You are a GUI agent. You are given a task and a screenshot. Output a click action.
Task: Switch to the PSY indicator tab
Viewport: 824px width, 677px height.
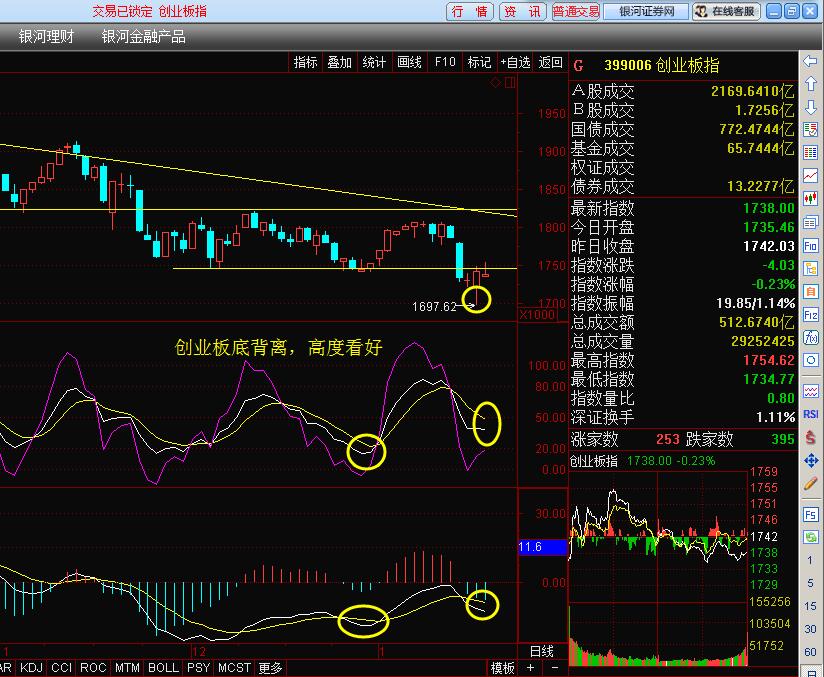tap(199, 668)
